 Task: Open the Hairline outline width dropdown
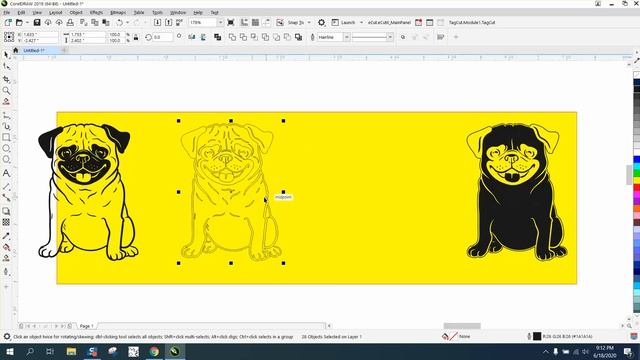click(347, 37)
